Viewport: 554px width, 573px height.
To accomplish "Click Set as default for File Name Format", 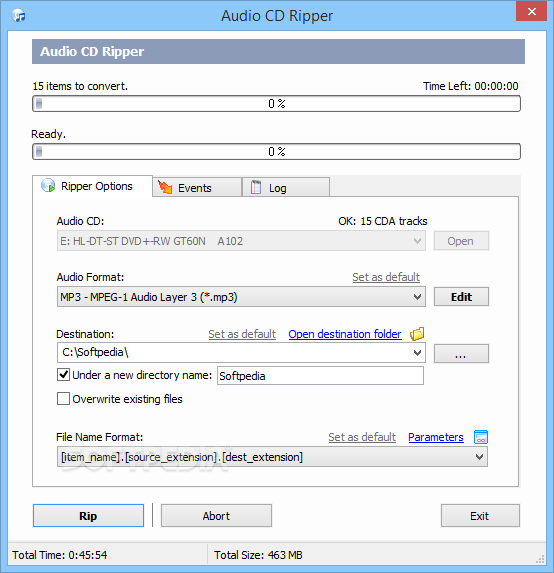I will click(362, 437).
